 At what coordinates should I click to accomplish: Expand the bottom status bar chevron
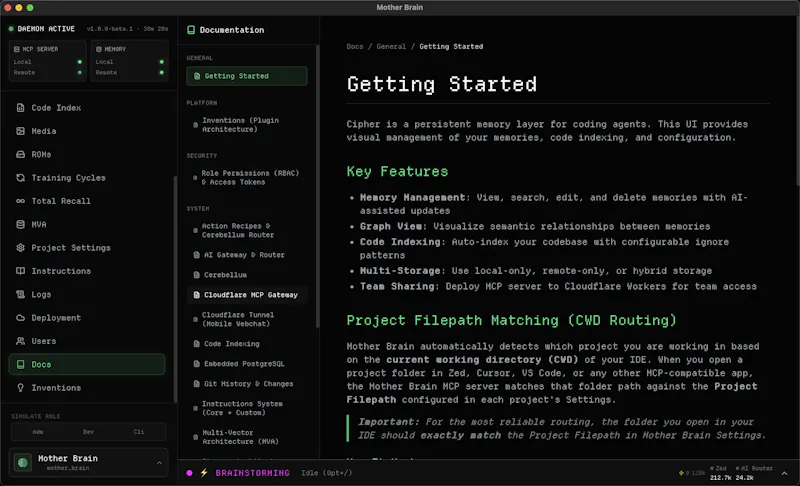[784, 473]
